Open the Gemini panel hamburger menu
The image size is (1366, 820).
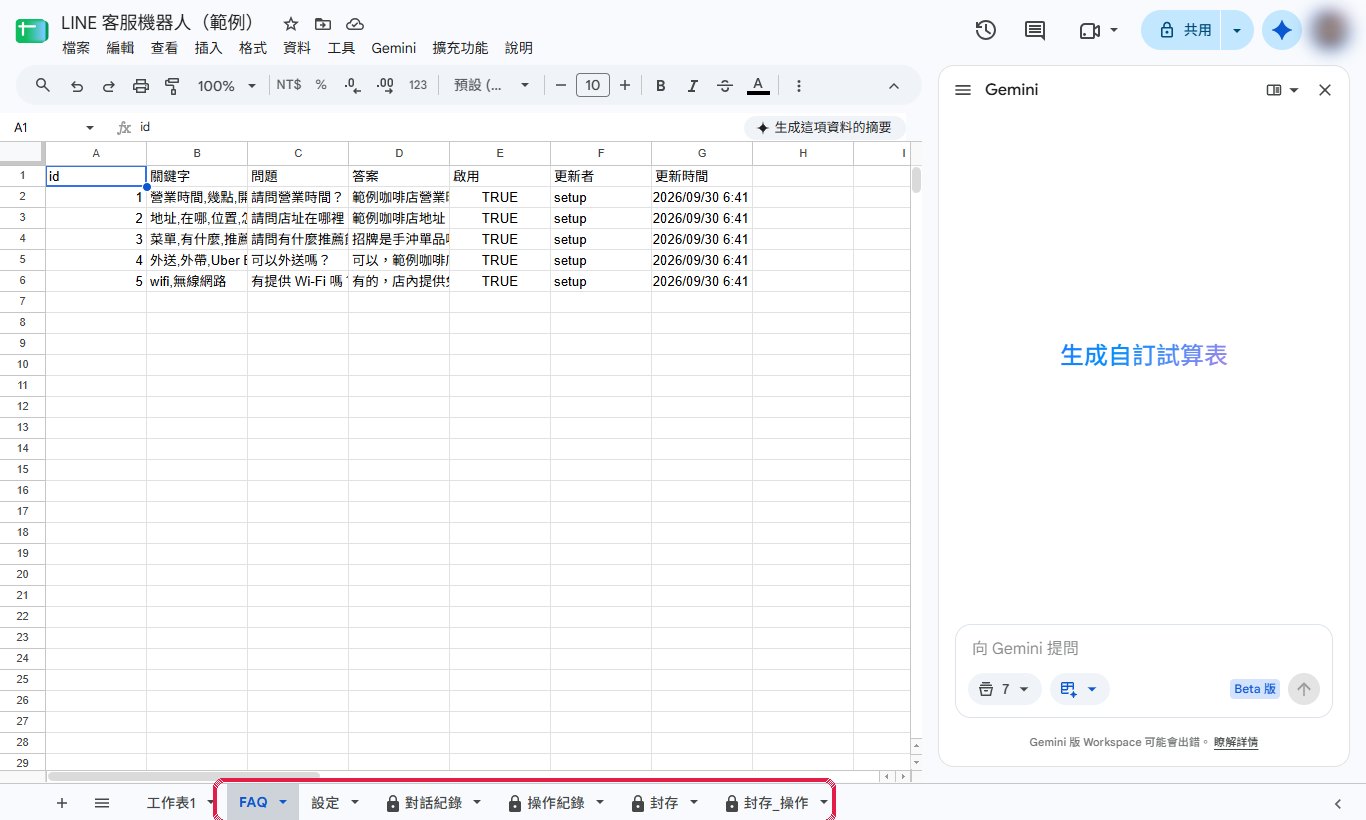(963, 90)
